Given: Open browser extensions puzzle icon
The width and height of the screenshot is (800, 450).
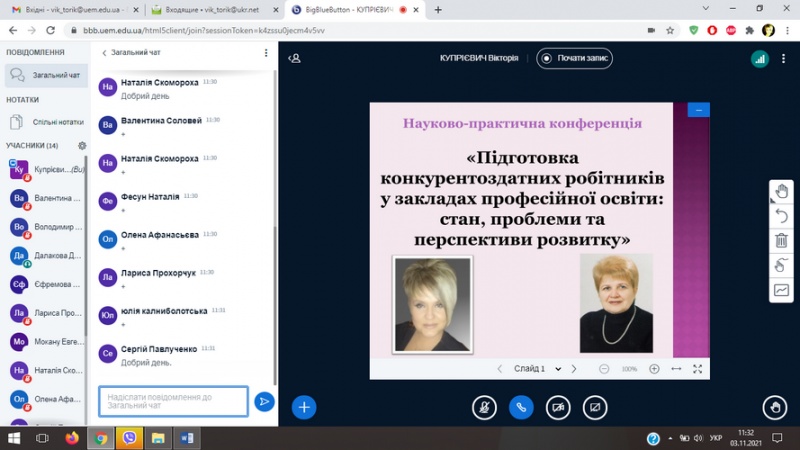Looking at the screenshot, I should point(749,31).
